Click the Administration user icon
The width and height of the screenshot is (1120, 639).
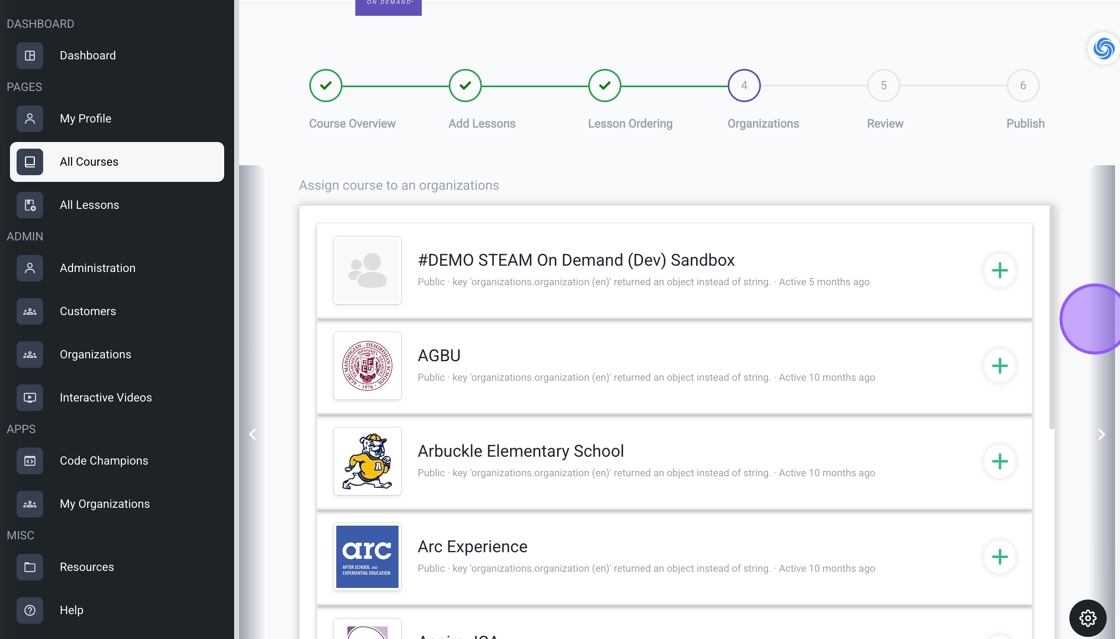(x=30, y=268)
